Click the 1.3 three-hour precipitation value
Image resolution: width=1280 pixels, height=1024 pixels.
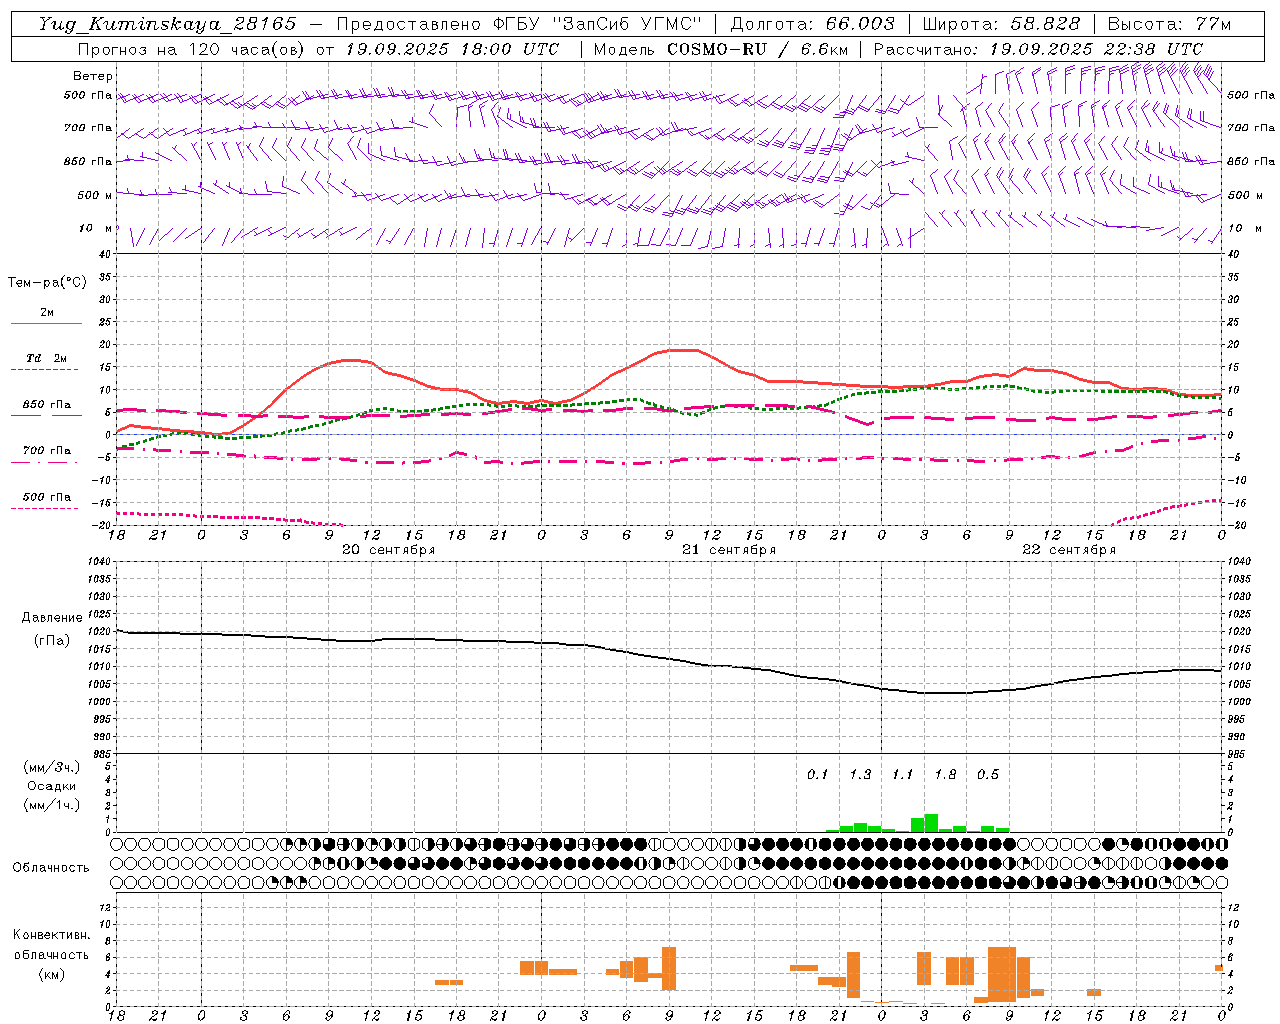point(860,775)
